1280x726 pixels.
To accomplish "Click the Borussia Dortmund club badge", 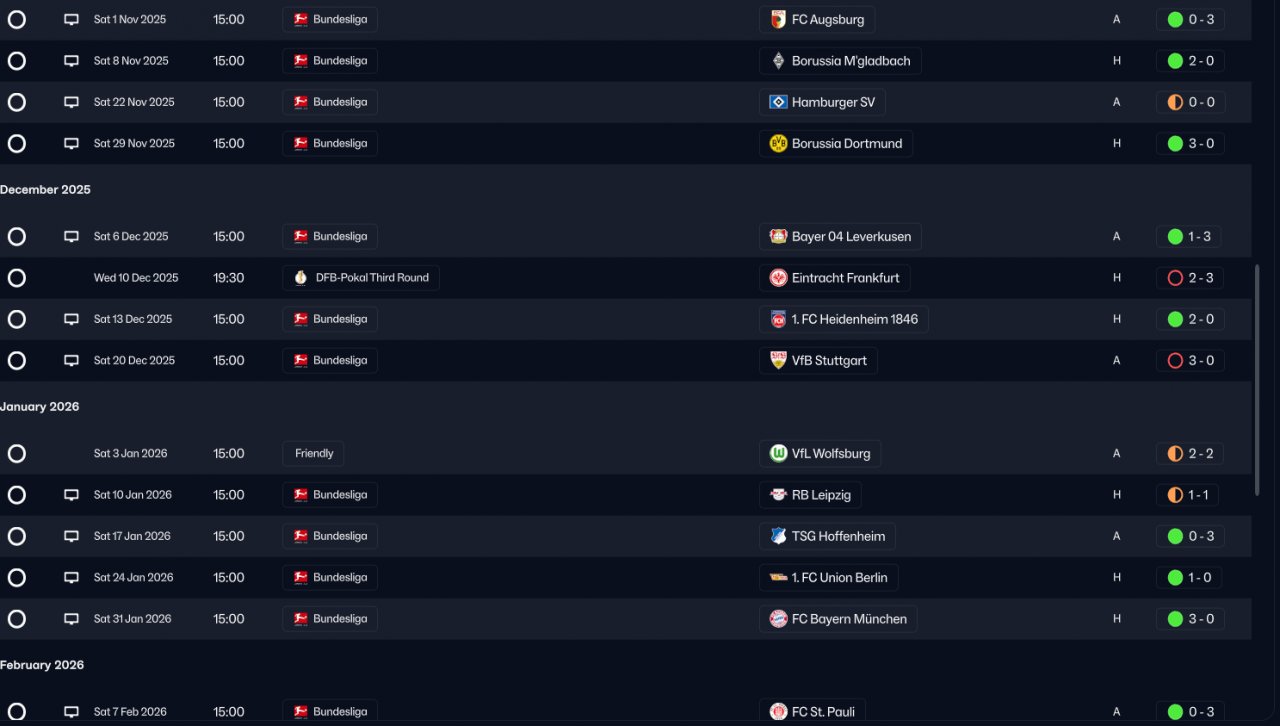I will (x=778, y=144).
